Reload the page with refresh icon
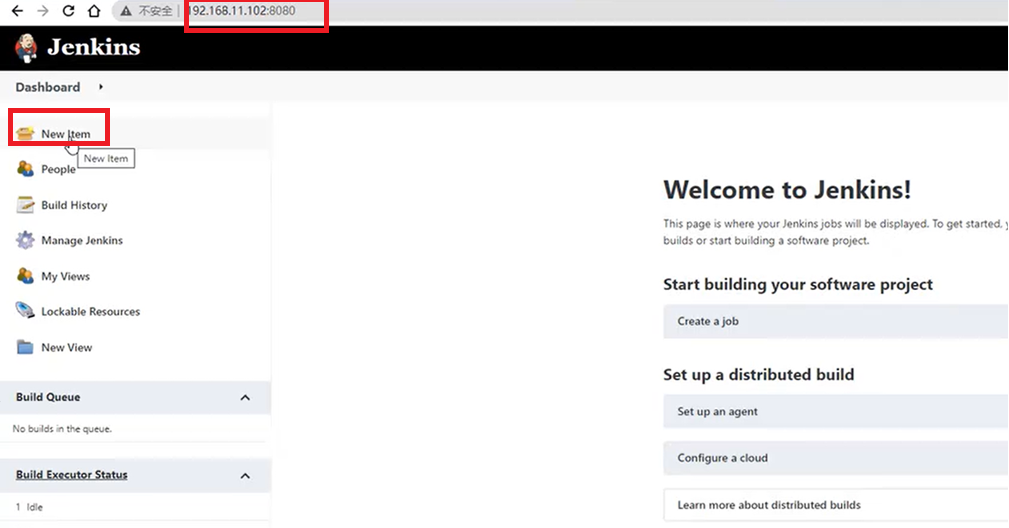1009x528 pixels. [68, 11]
